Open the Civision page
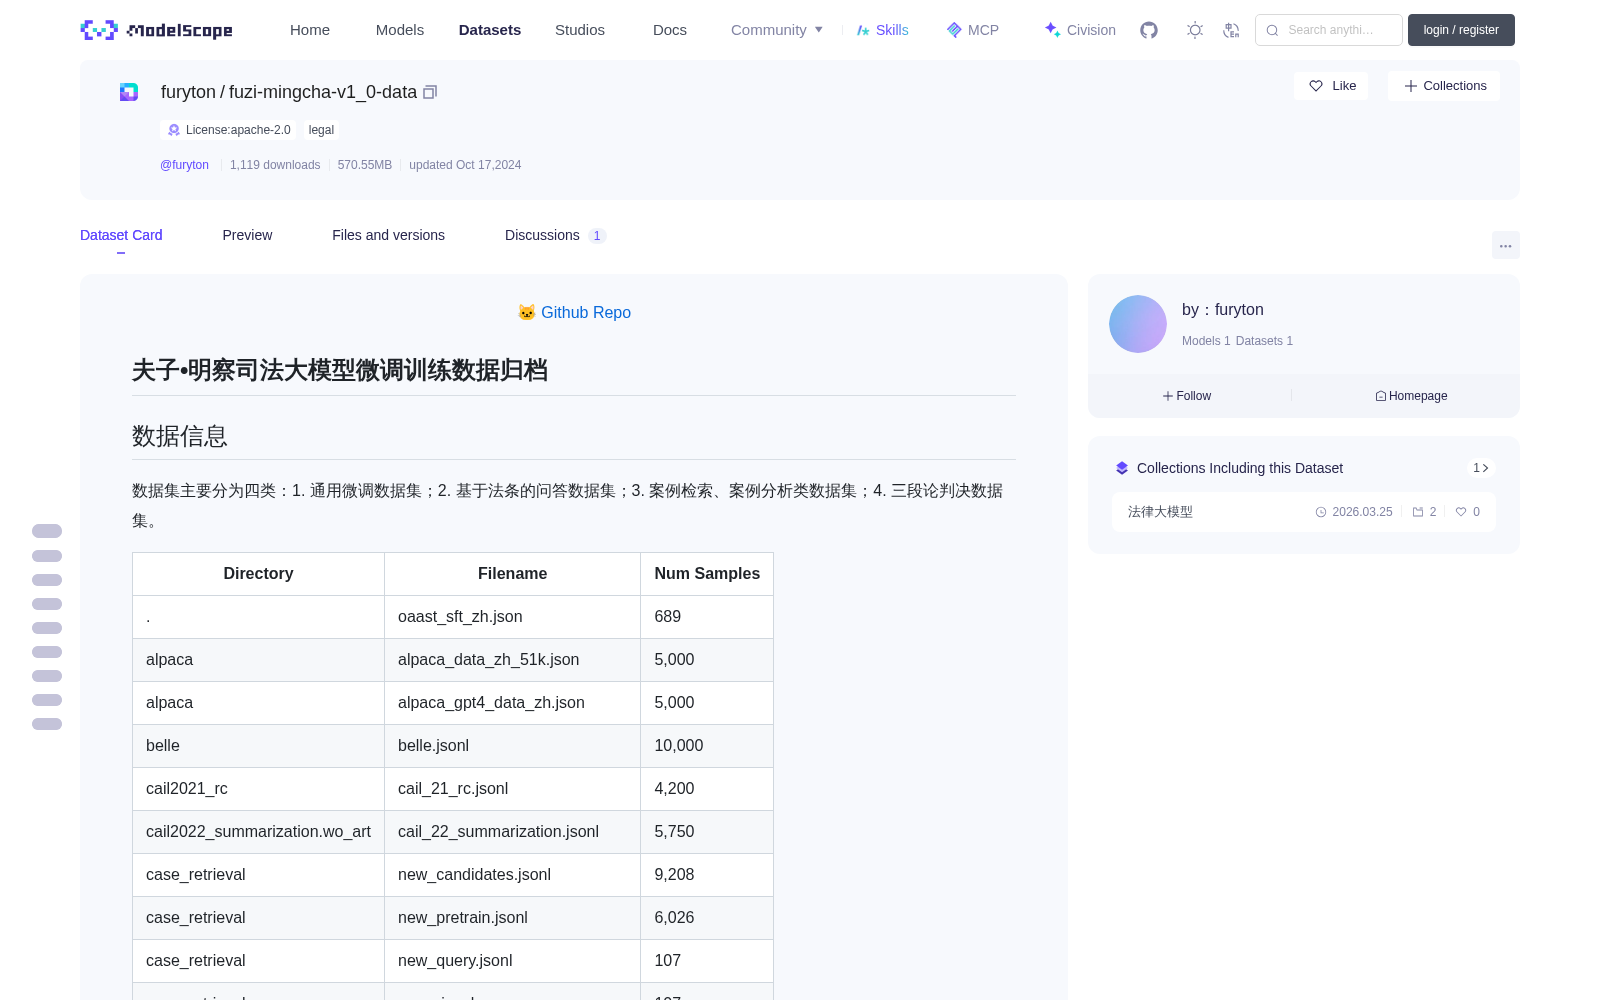 tap(1080, 30)
